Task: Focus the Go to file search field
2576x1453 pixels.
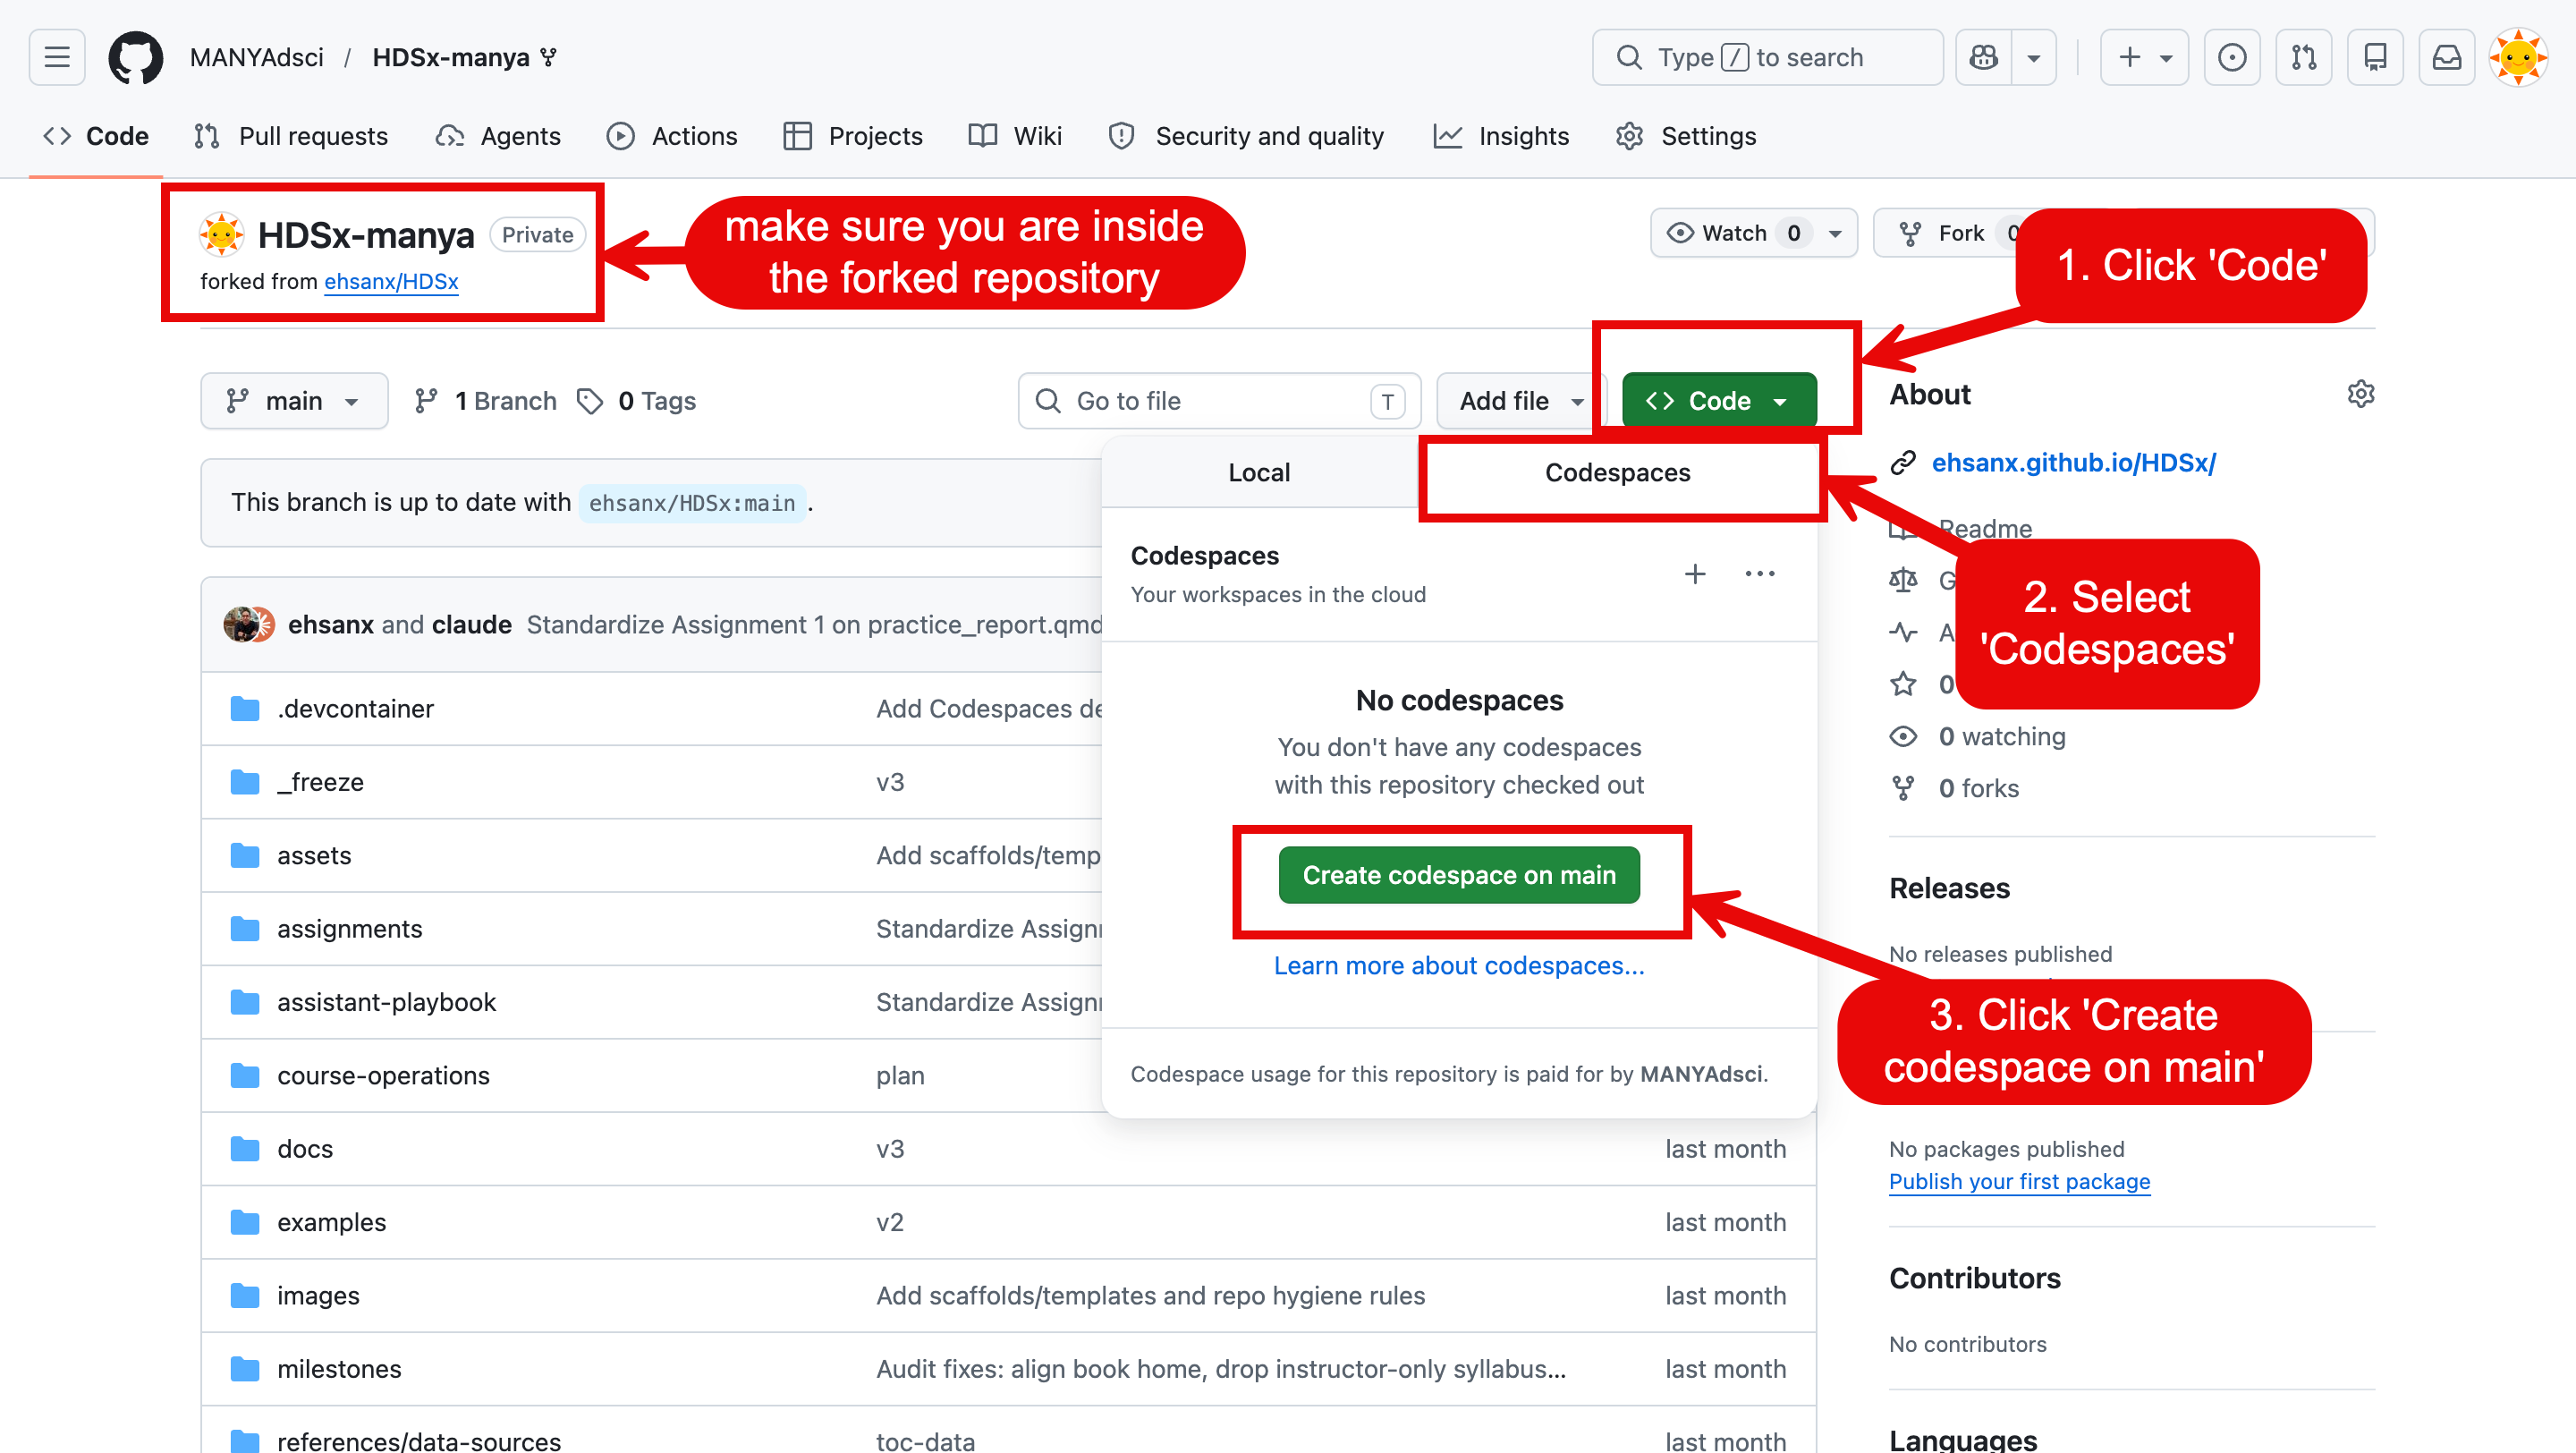Action: (x=1219, y=401)
